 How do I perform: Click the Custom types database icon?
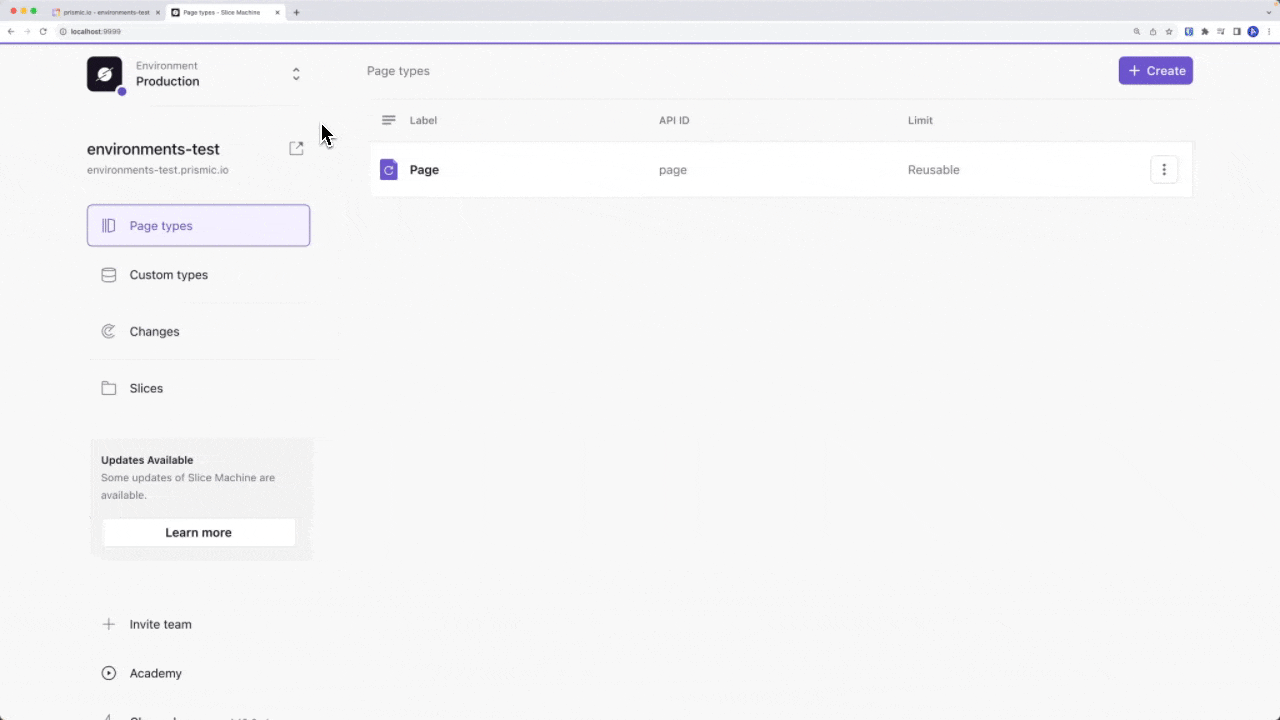coord(109,275)
